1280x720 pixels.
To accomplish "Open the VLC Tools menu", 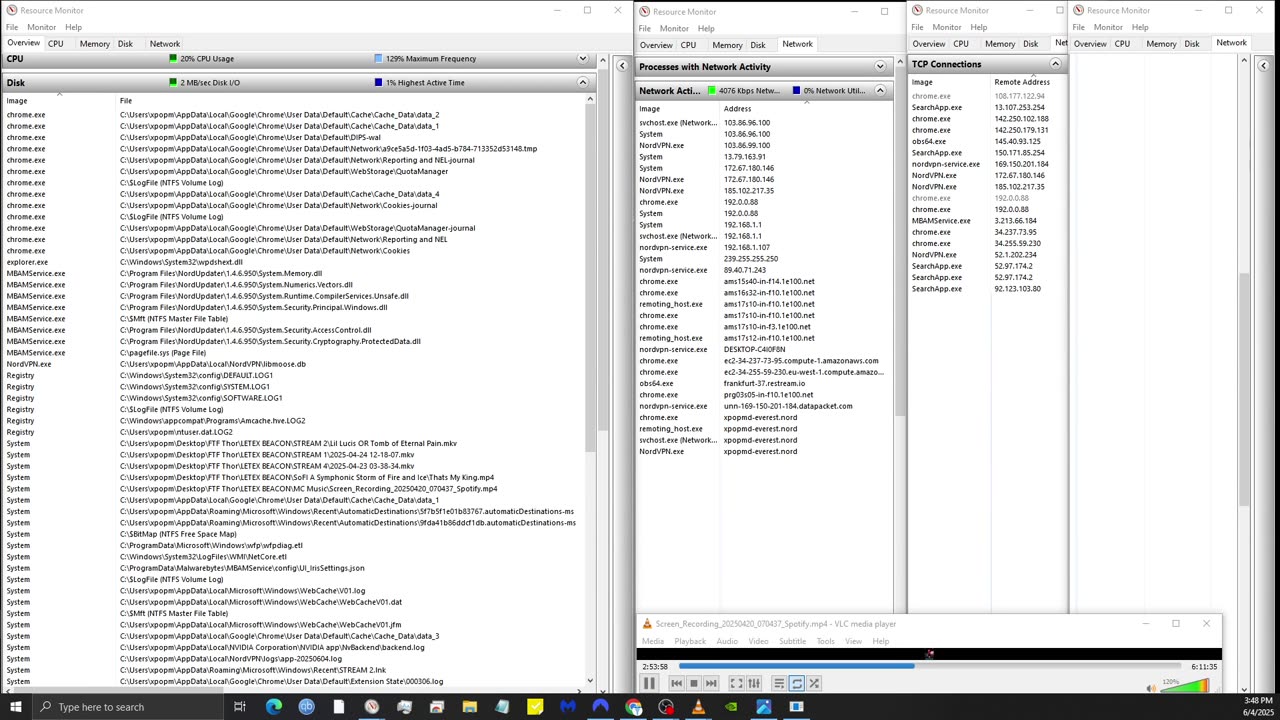I will coord(825,642).
